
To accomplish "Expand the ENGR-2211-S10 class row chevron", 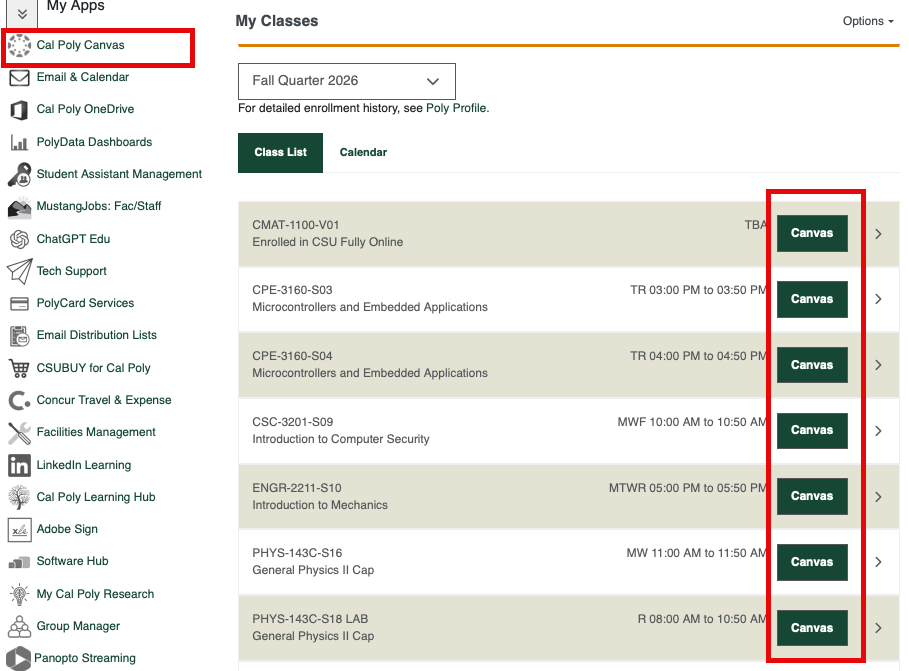I will (x=878, y=496).
